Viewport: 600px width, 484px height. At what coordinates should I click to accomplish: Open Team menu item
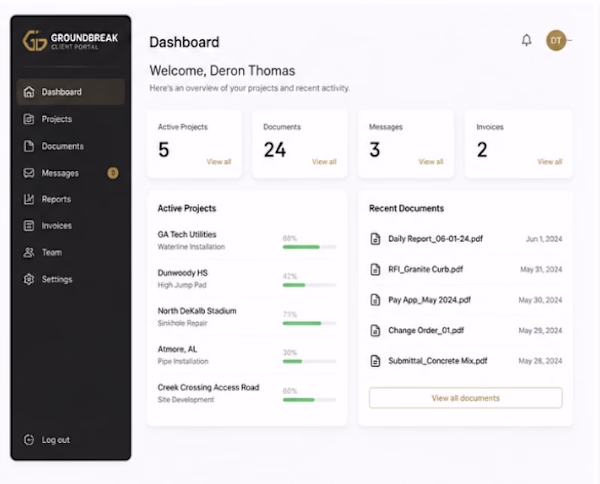click(71, 252)
